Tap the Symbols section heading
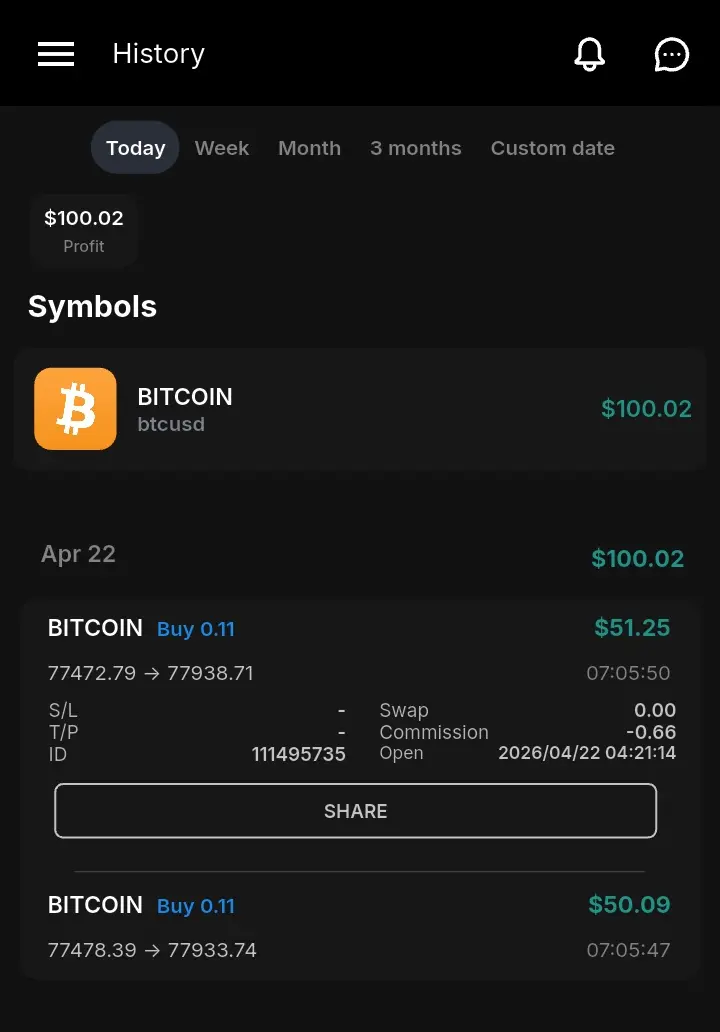This screenshot has height=1032, width=720. click(x=92, y=307)
